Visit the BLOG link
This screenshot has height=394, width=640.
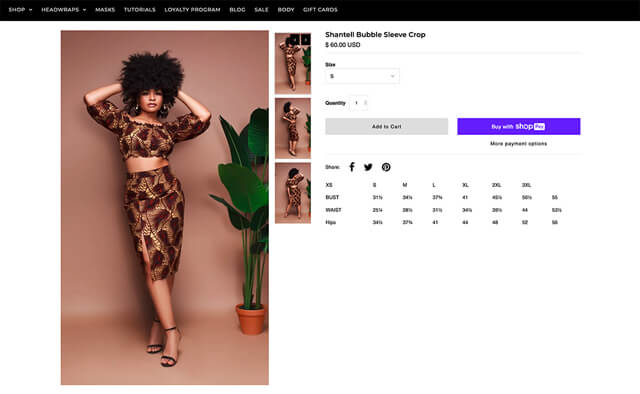click(237, 9)
